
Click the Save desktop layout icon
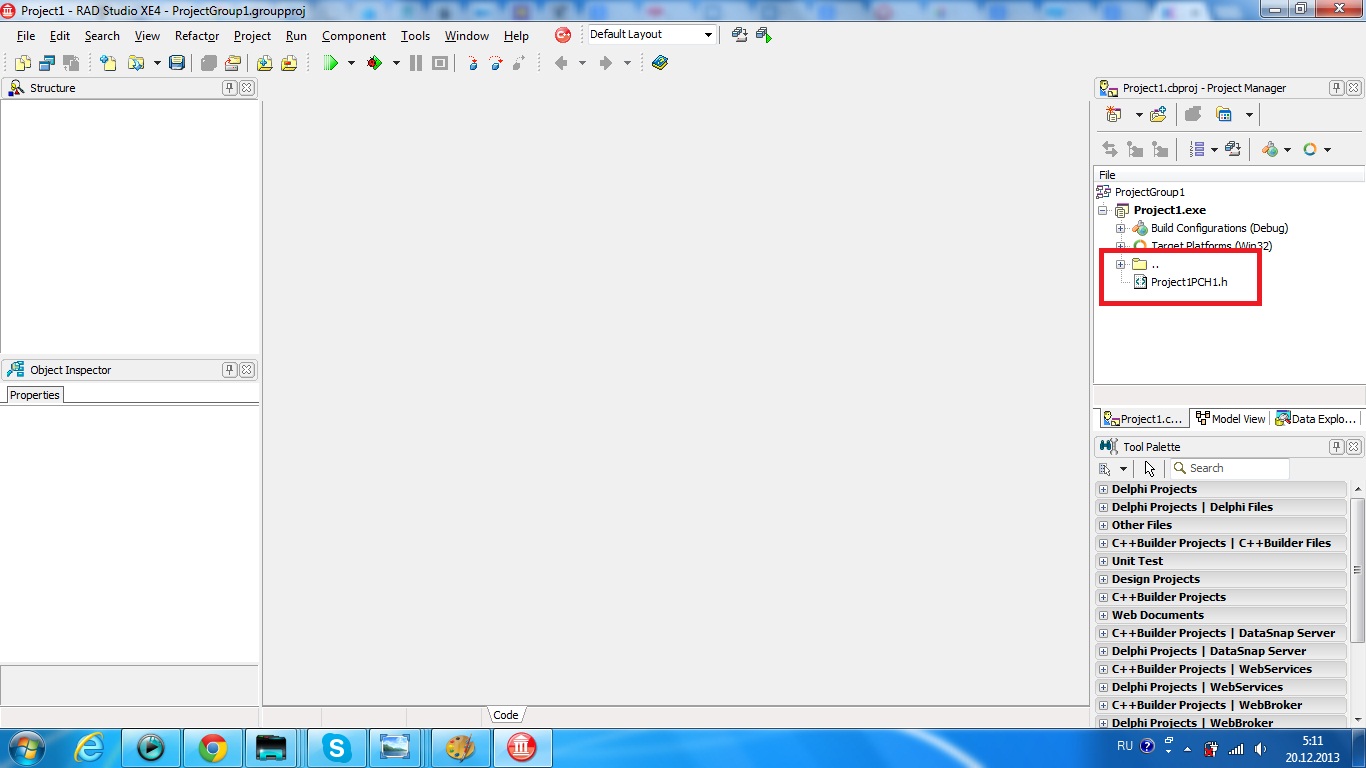pyautogui.click(x=740, y=35)
